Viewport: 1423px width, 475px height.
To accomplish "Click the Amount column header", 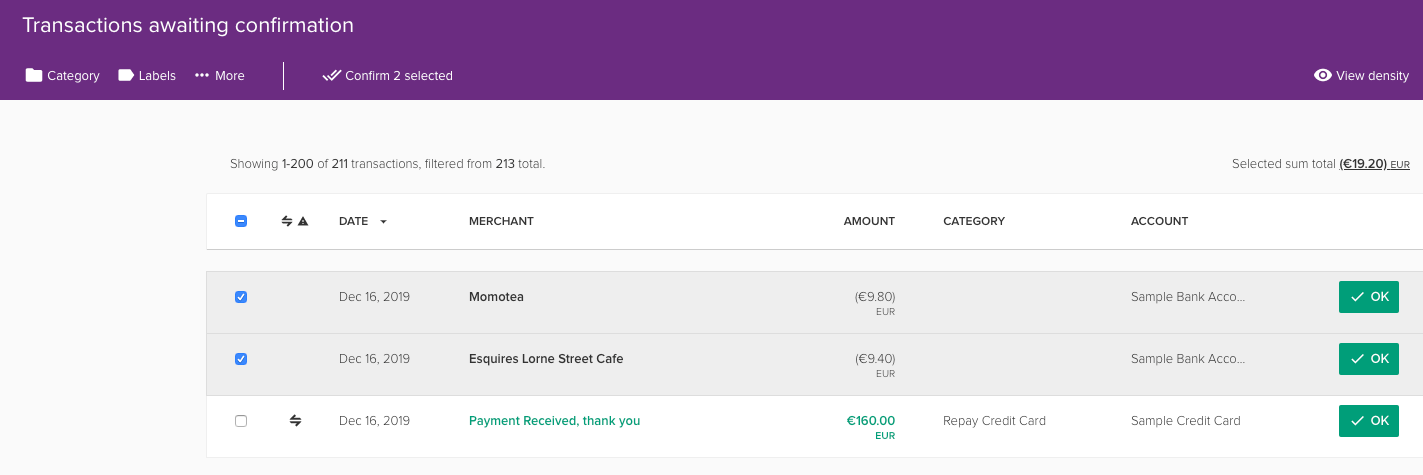I will pos(869,221).
